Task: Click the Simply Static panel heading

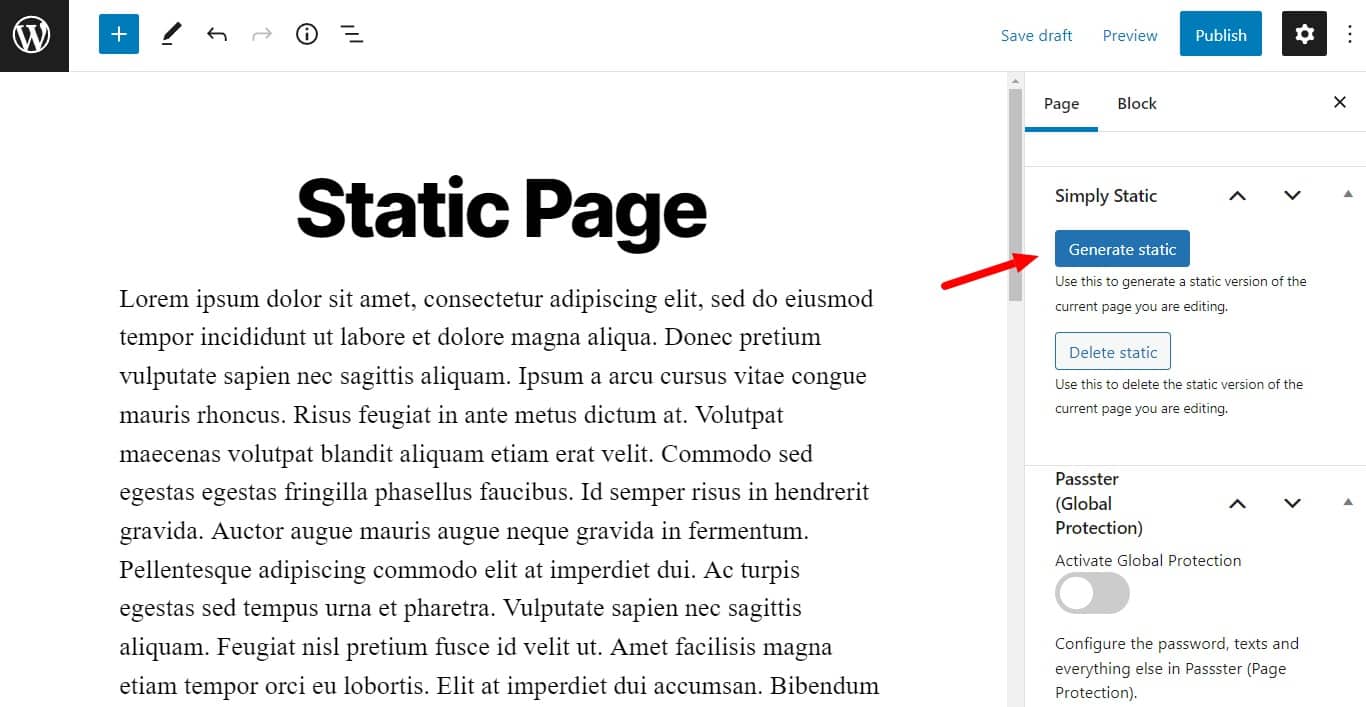Action: pos(1105,196)
